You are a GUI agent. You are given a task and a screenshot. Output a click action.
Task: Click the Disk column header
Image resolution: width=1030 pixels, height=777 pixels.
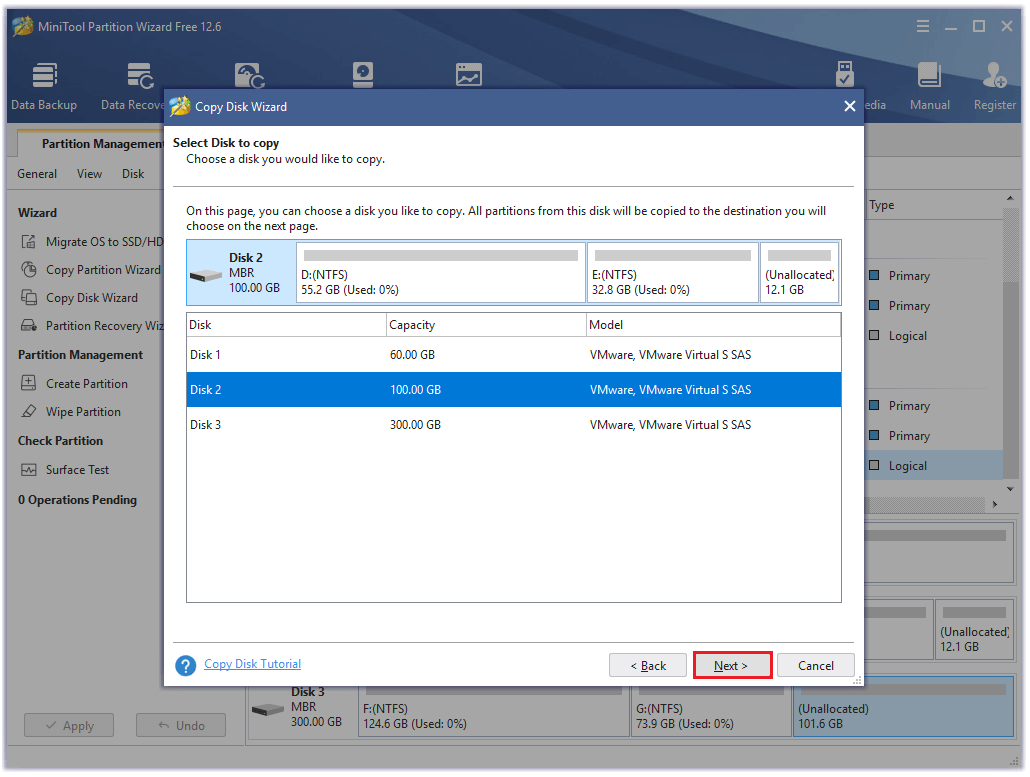(286, 324)
